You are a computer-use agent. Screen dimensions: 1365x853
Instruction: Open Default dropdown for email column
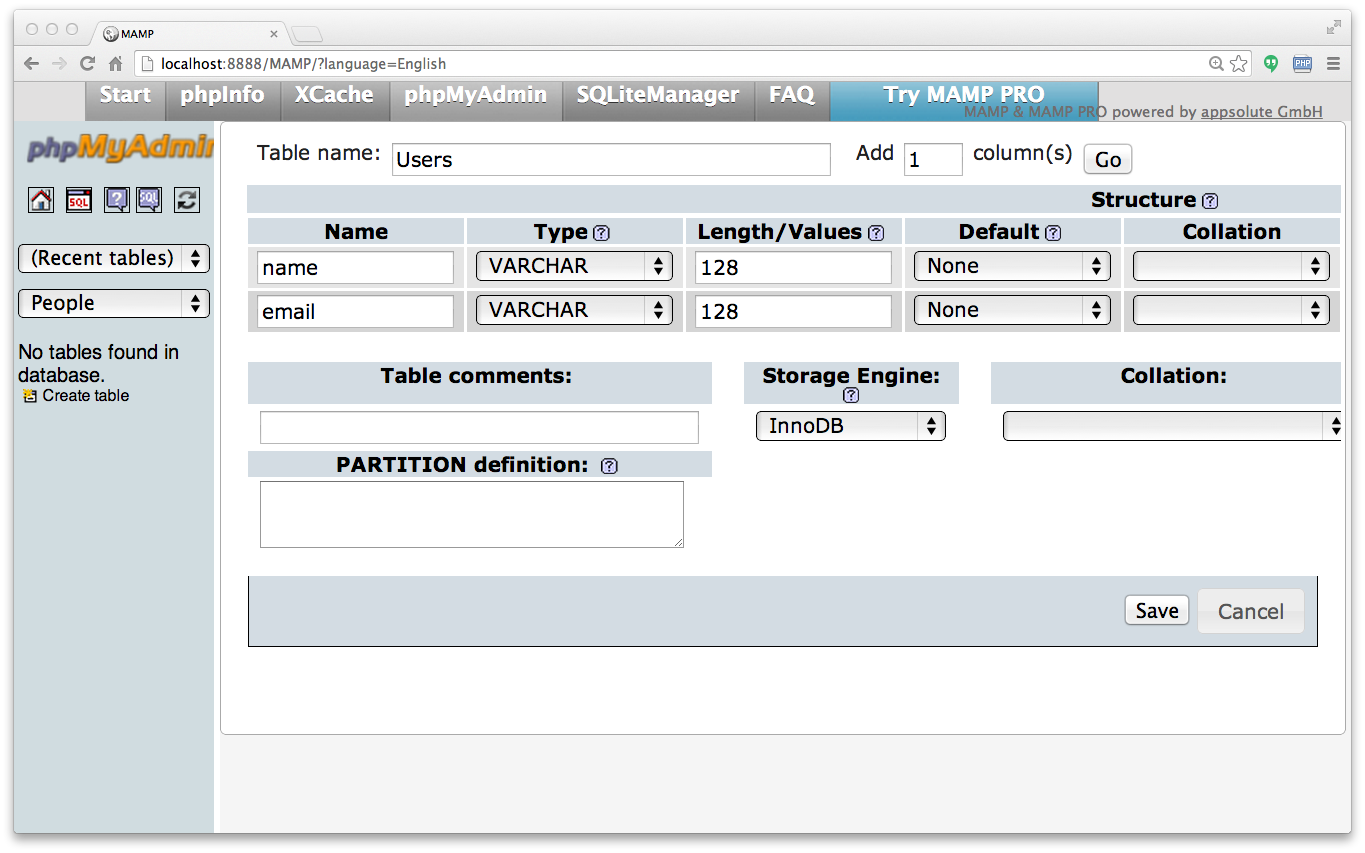click(x=1012, y=310)
